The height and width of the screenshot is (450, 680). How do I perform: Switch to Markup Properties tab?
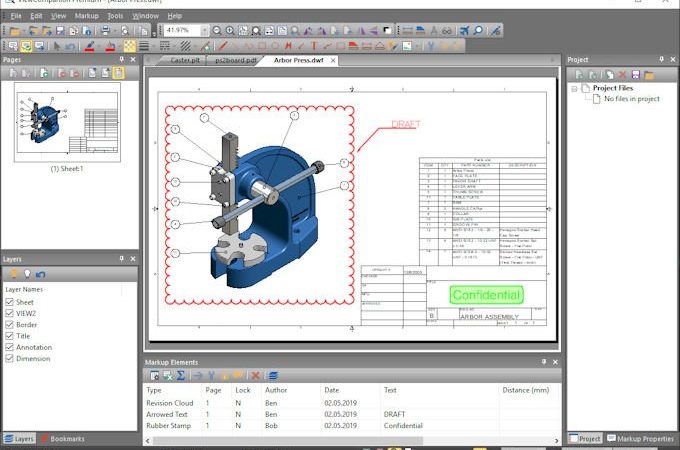[640, 439]
